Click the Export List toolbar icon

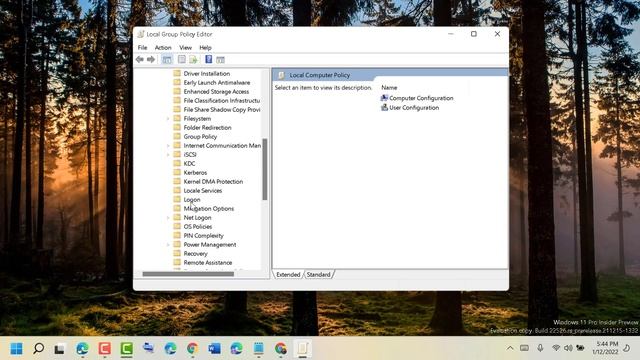tap(193, 60)
